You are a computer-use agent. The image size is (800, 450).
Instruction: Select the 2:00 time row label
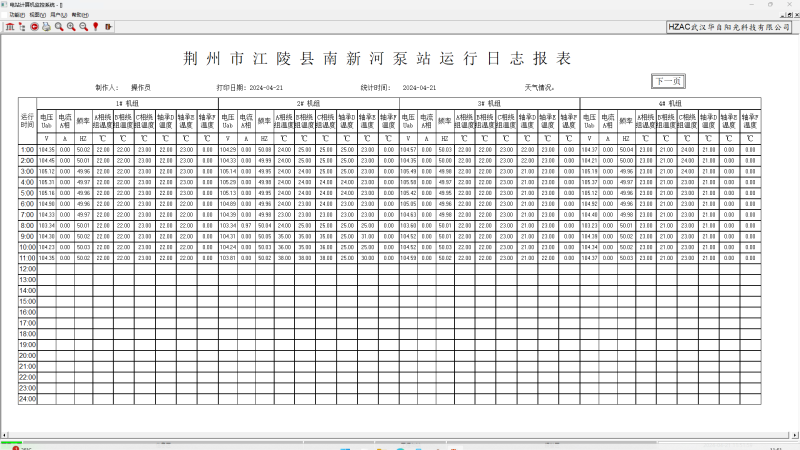point(28,161)
